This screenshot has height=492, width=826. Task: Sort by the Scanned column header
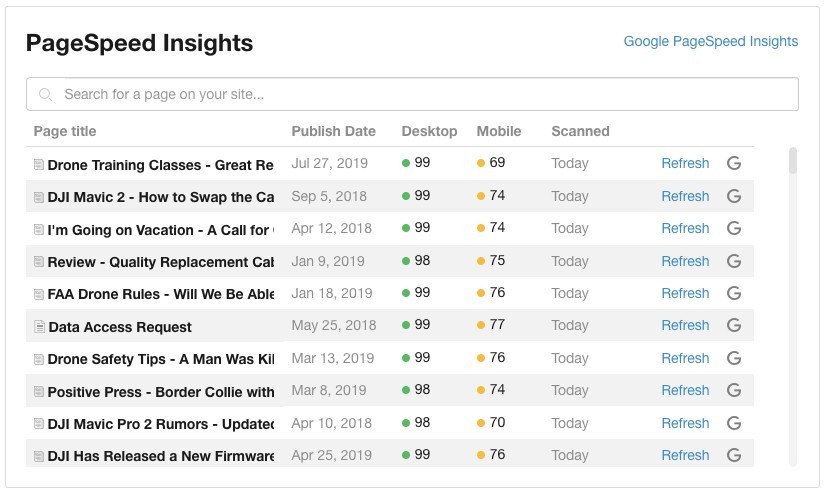pos(581,131)
